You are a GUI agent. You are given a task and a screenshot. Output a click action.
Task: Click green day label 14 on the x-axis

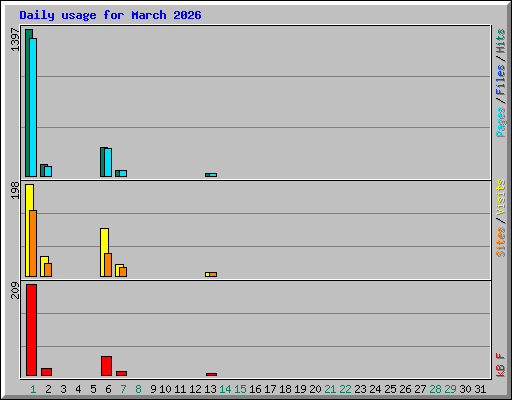(x=225, y=389)
